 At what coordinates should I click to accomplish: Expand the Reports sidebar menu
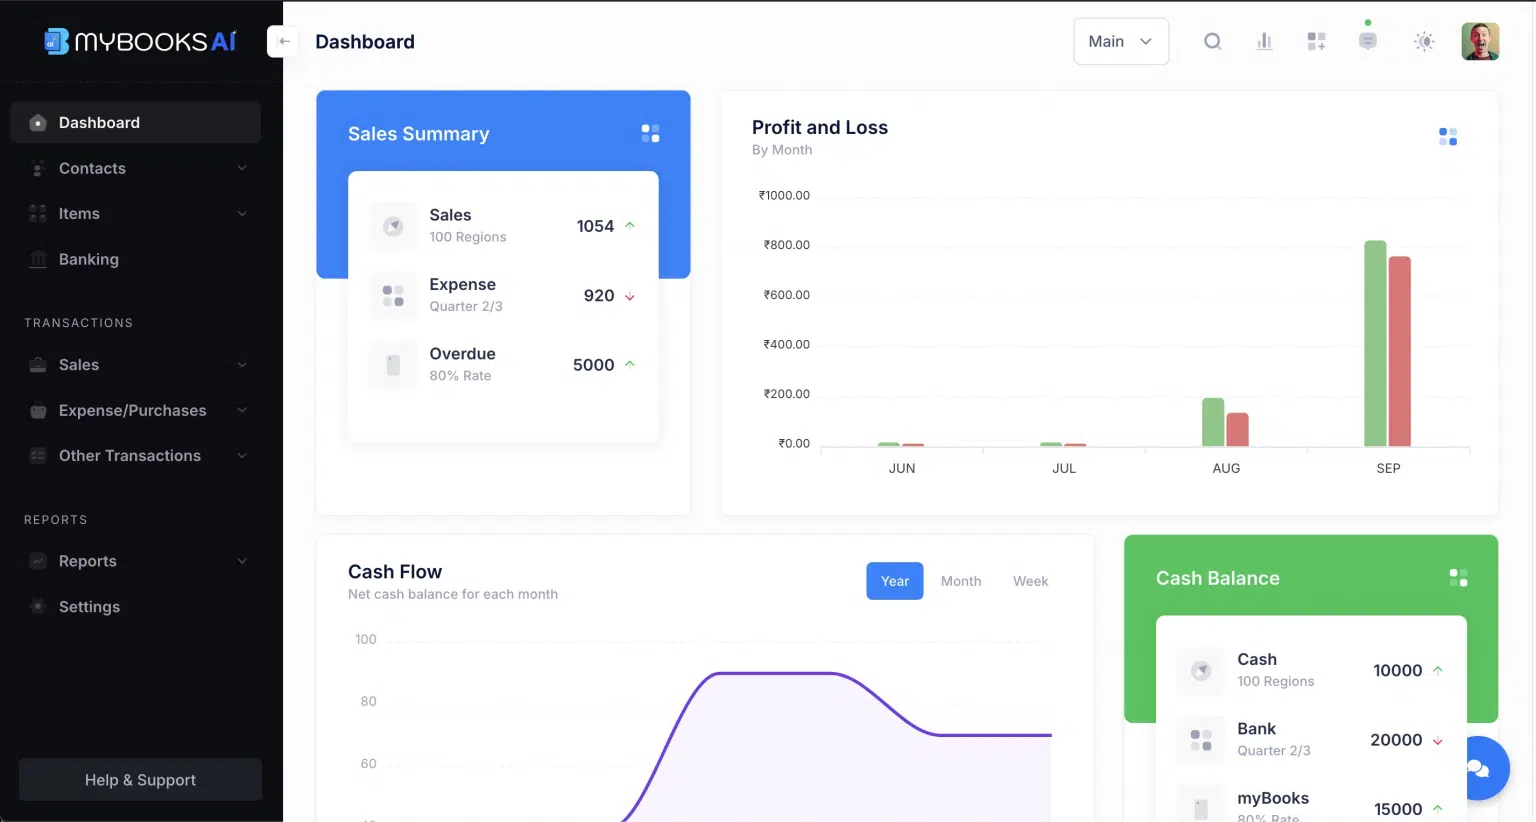(x=135, y=561)
